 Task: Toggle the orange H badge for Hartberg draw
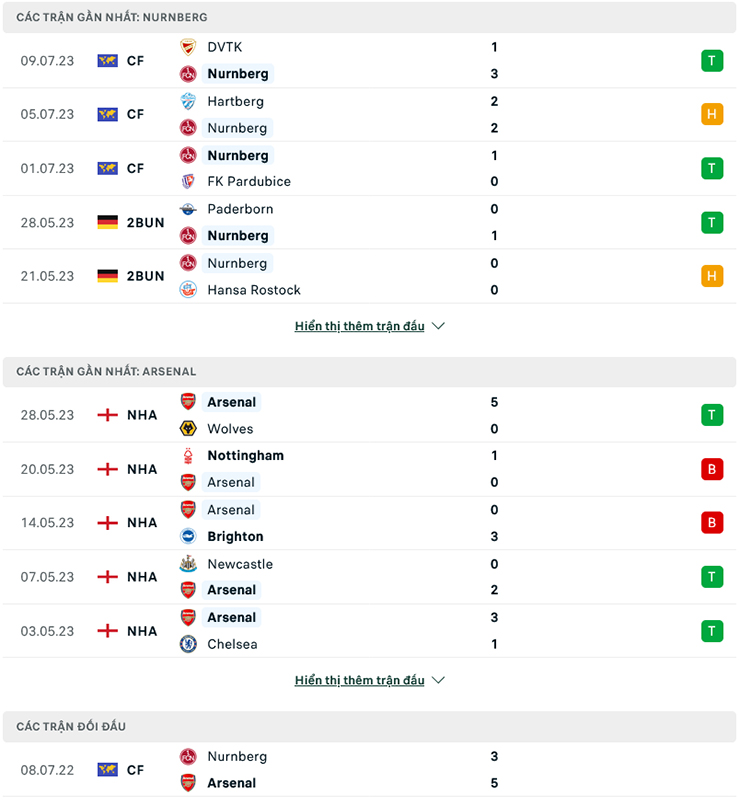click(712, 114)
